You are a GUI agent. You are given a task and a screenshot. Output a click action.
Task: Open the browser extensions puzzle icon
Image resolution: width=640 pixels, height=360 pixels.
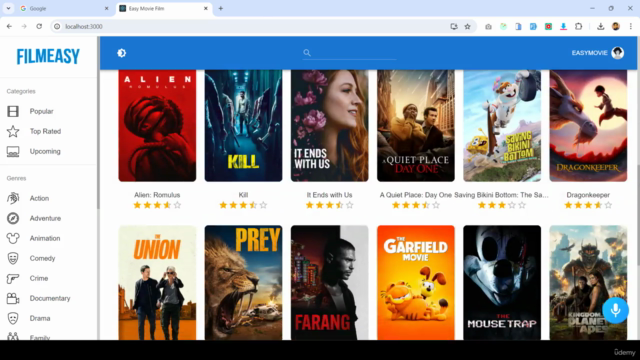point(578,27)
